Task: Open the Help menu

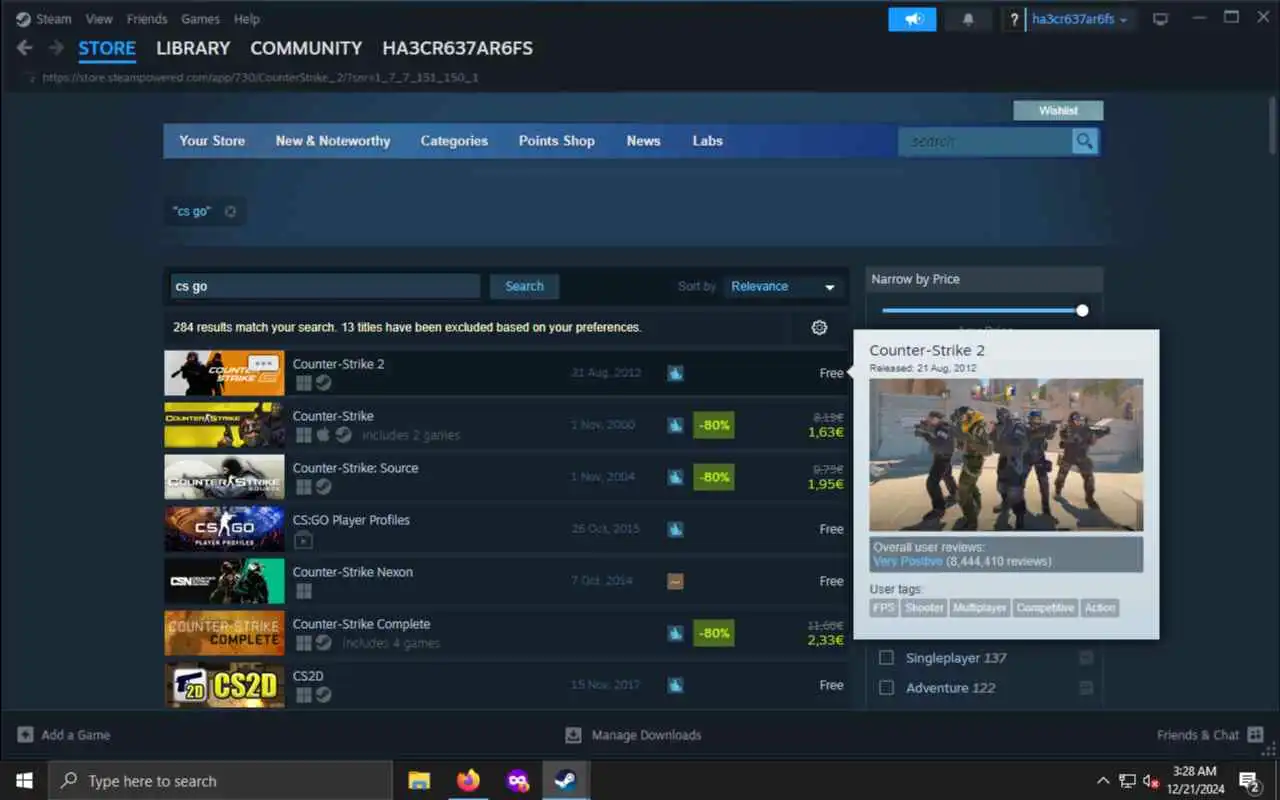Action: point(247,19)
